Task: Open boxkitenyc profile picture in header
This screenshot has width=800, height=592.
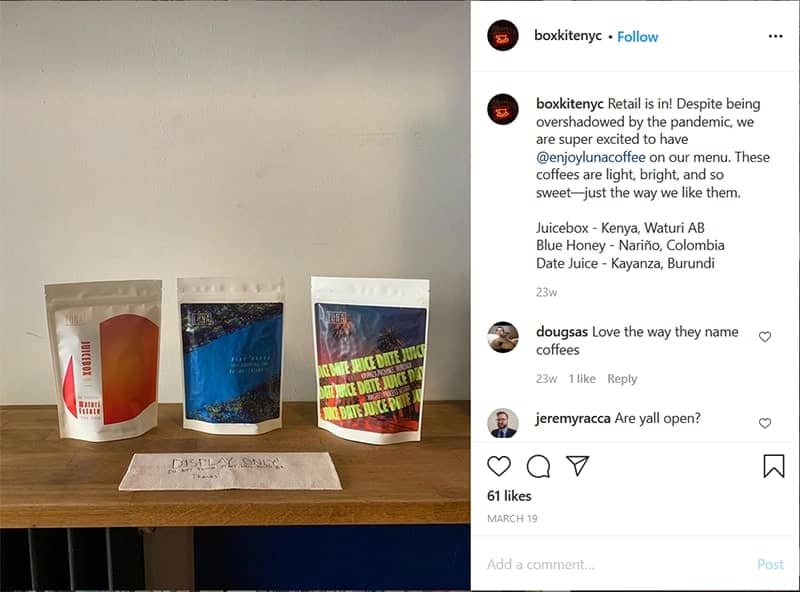Action: pos(503,36)
